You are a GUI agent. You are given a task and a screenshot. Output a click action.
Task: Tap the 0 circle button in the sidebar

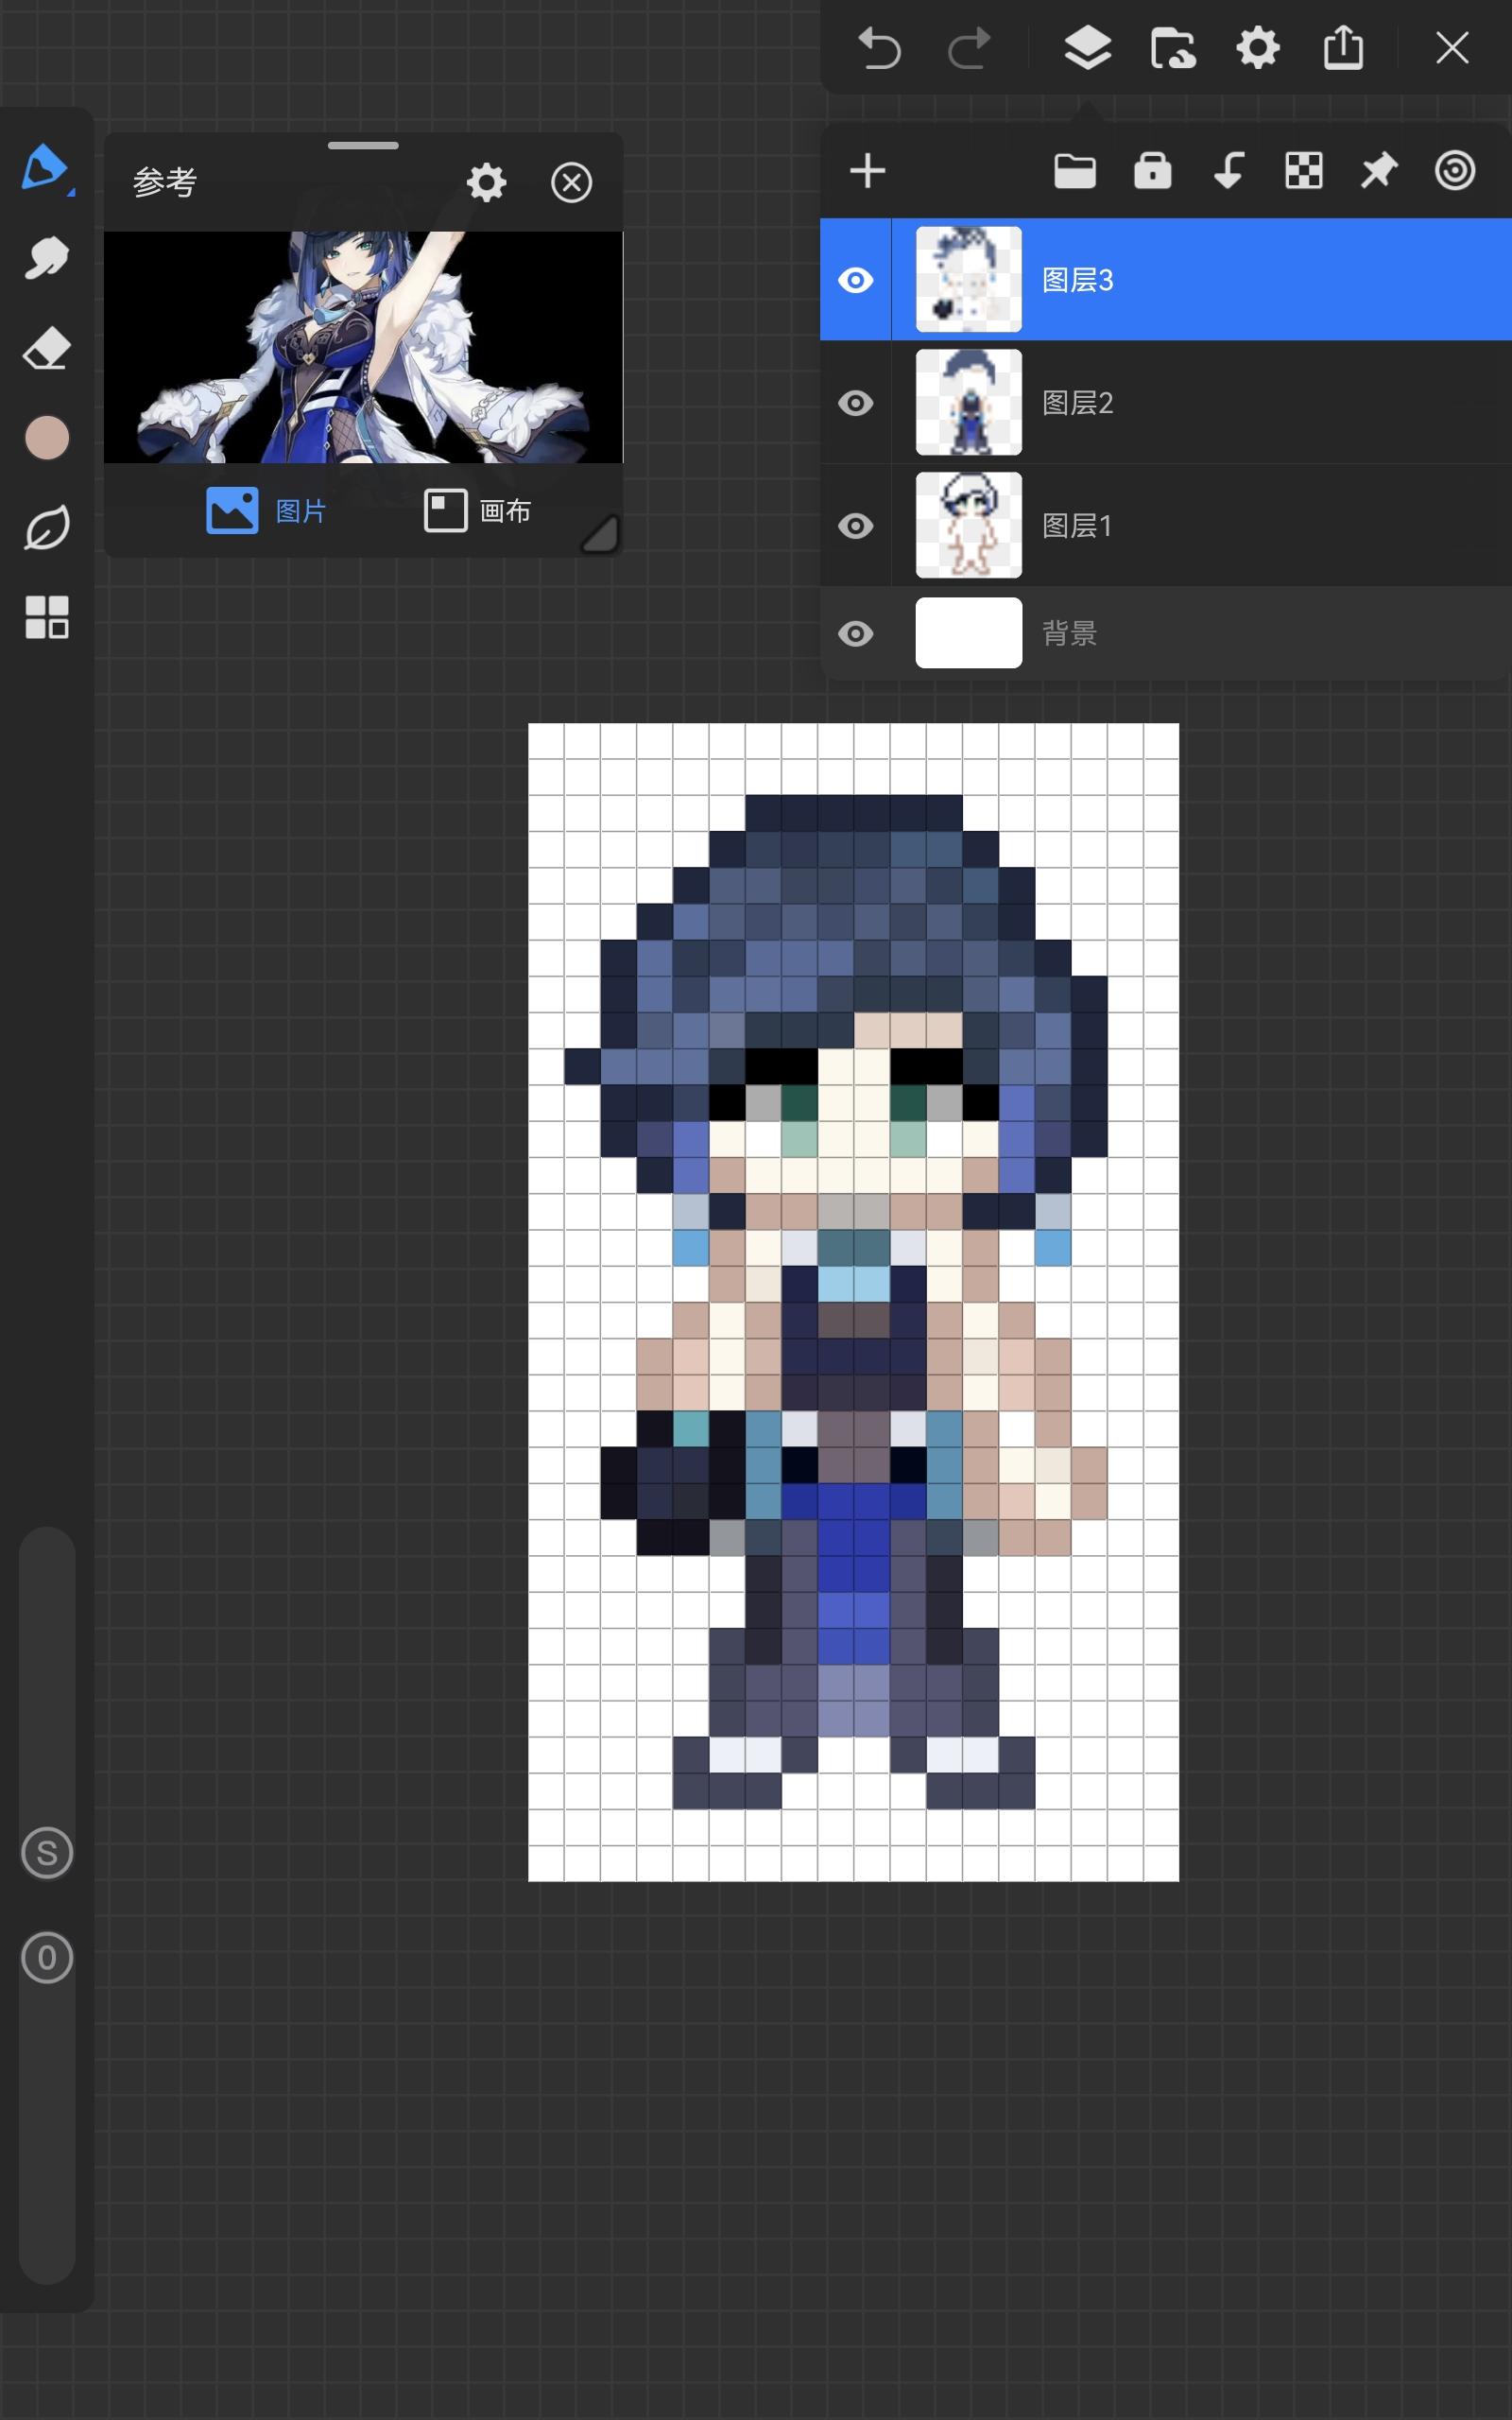click(47, 1958)
